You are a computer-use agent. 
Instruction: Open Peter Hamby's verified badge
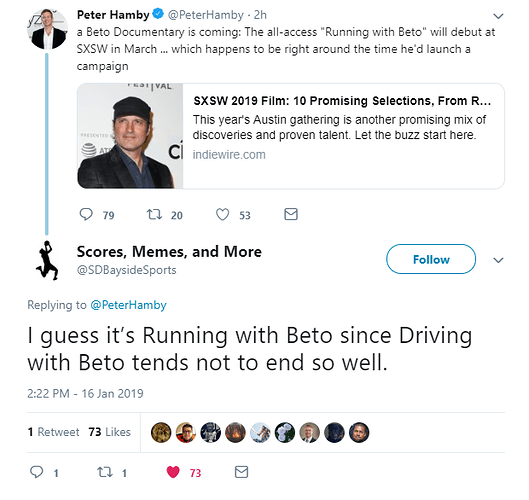158,14
